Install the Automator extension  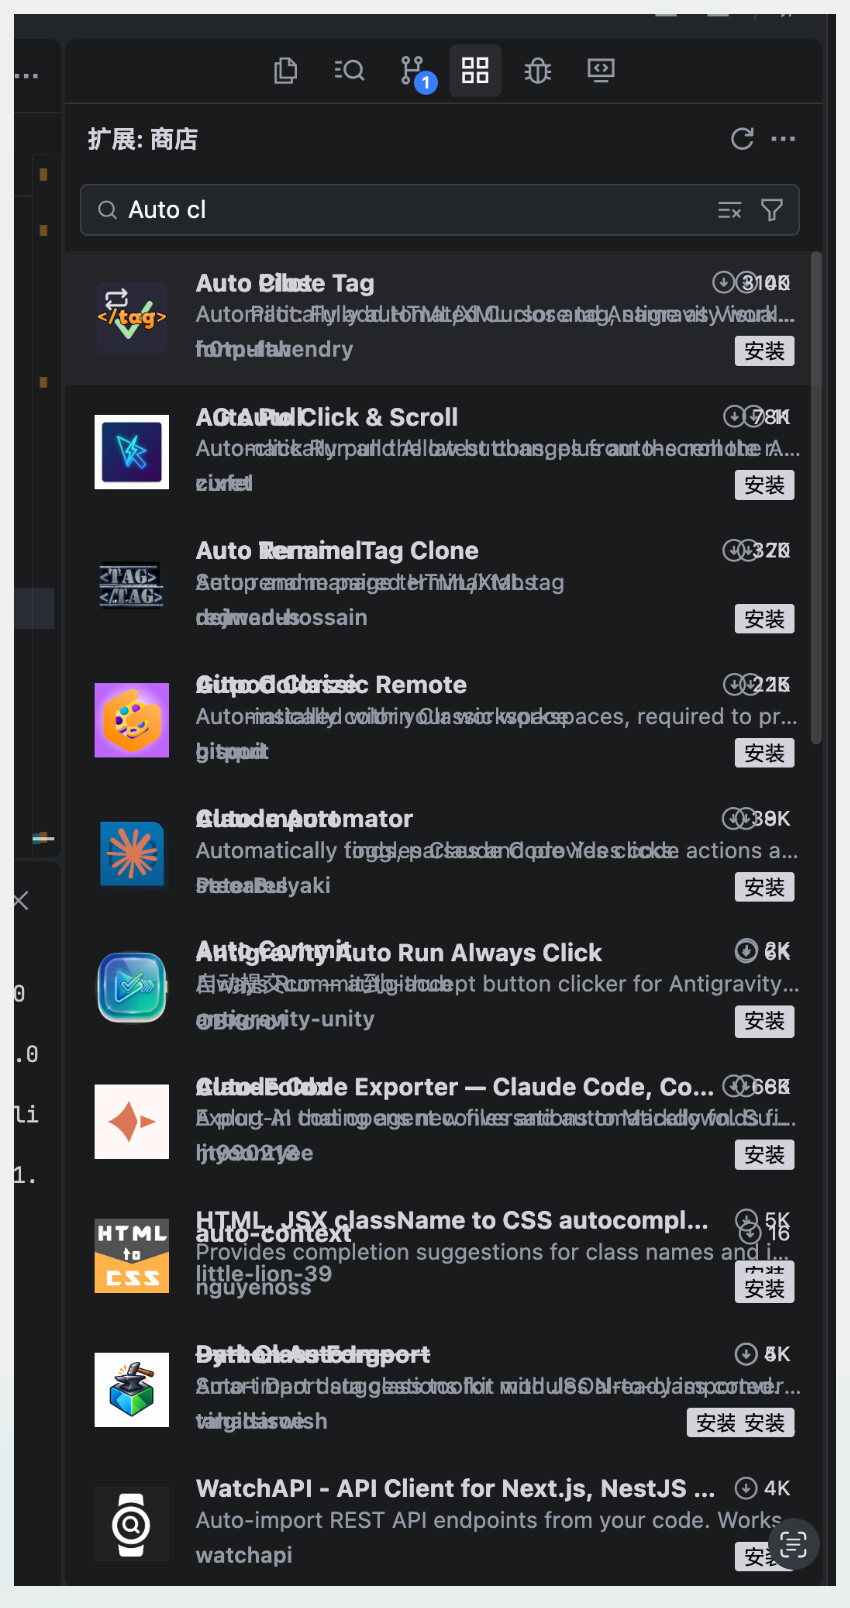(x=765, y=887)
